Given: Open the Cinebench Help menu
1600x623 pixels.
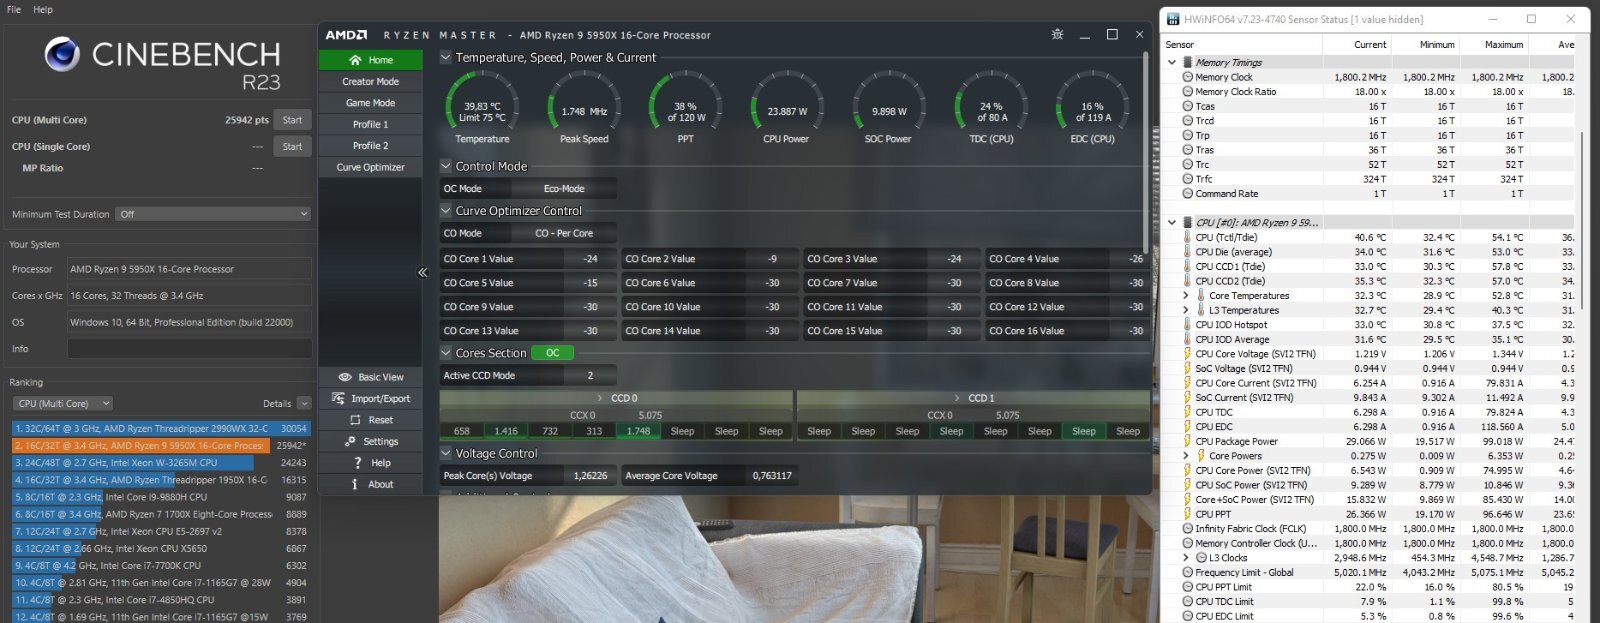Looking at the screenshot, I should pyautogui.click(x=43, y=9).
